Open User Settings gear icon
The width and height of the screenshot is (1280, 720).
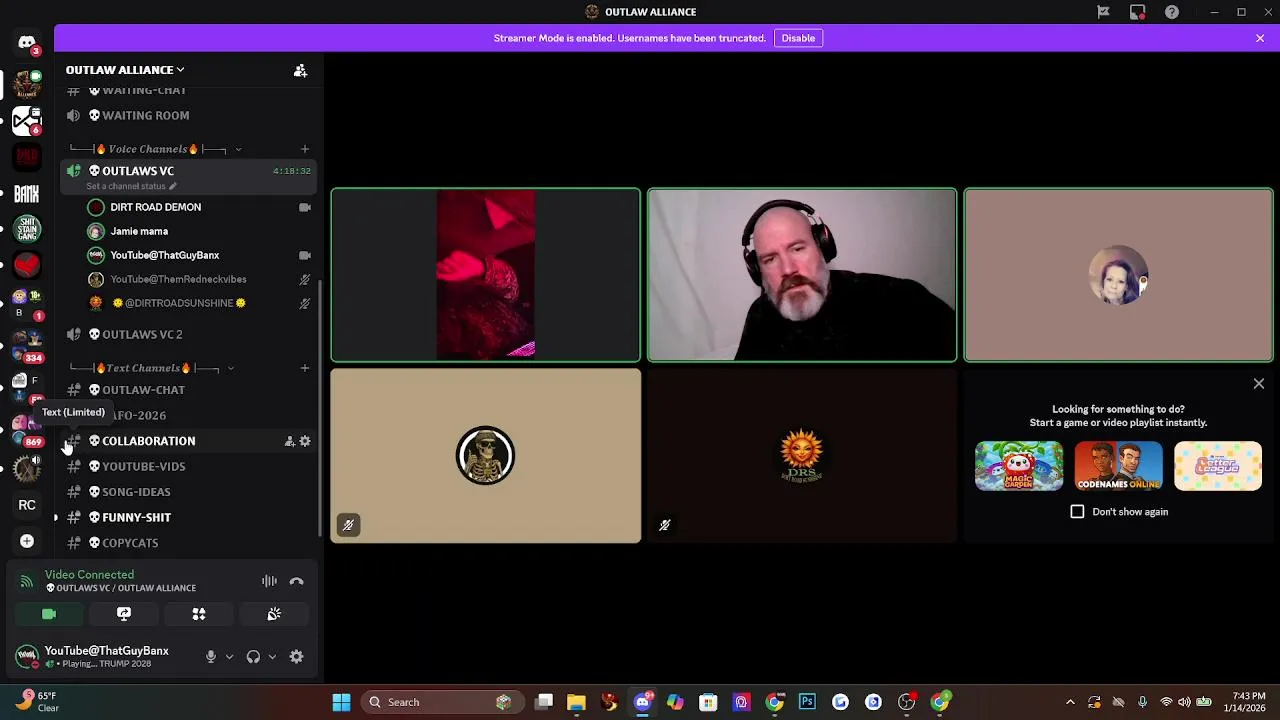pyautogui.click(x=296, y=657)
